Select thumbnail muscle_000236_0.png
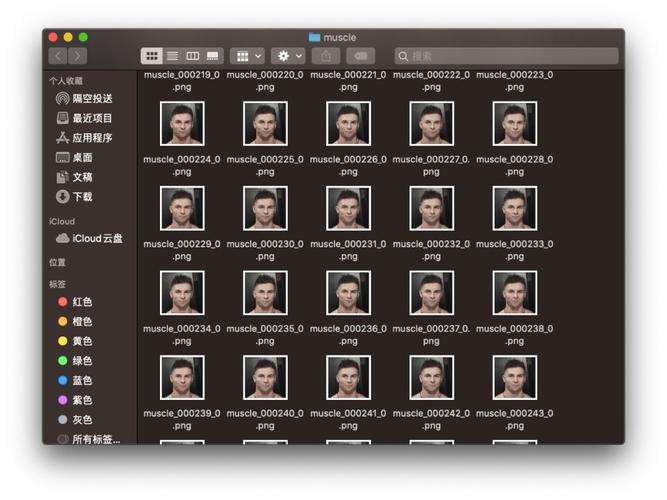Image resolution: width=667 pixels, height=500 pixels. 348,293
